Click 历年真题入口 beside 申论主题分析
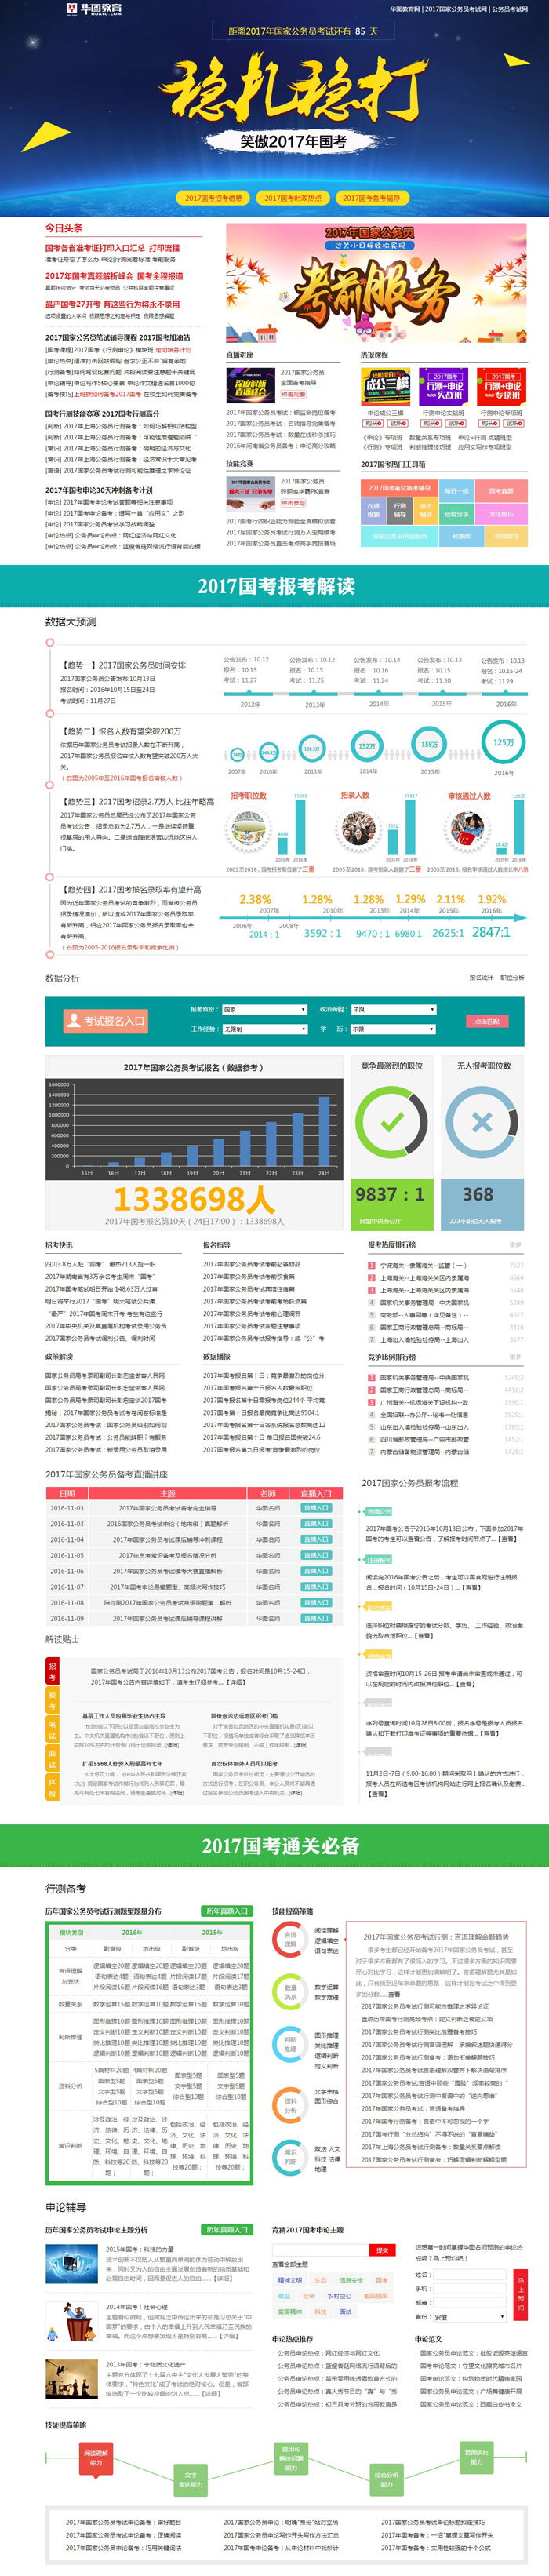549x2576 pixels. point(226,2229)
